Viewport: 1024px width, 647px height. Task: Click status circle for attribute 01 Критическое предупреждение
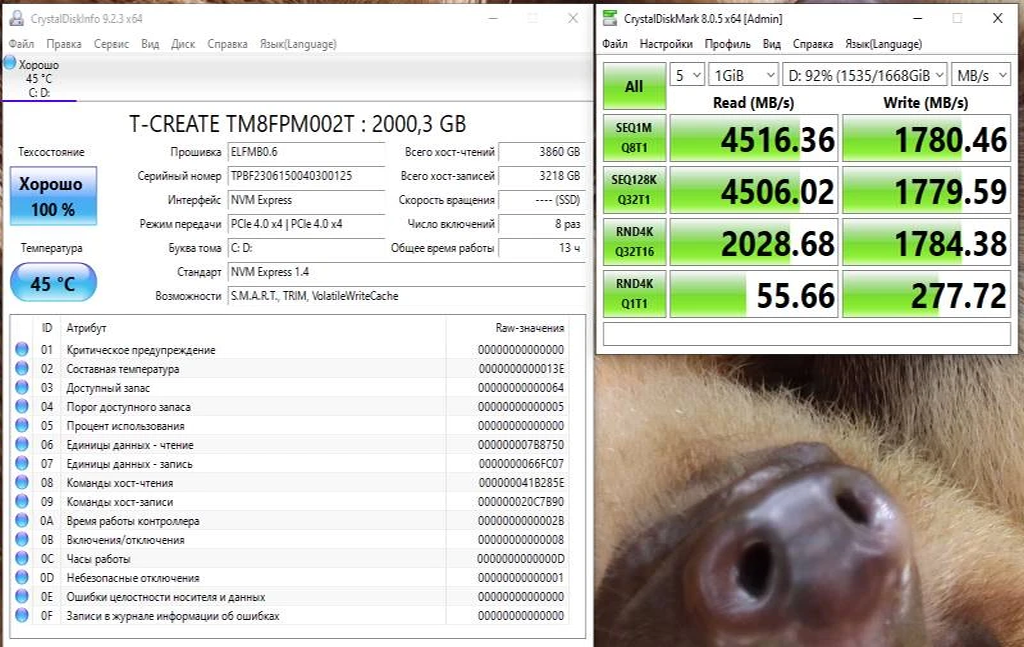click(x=22, y=349)
